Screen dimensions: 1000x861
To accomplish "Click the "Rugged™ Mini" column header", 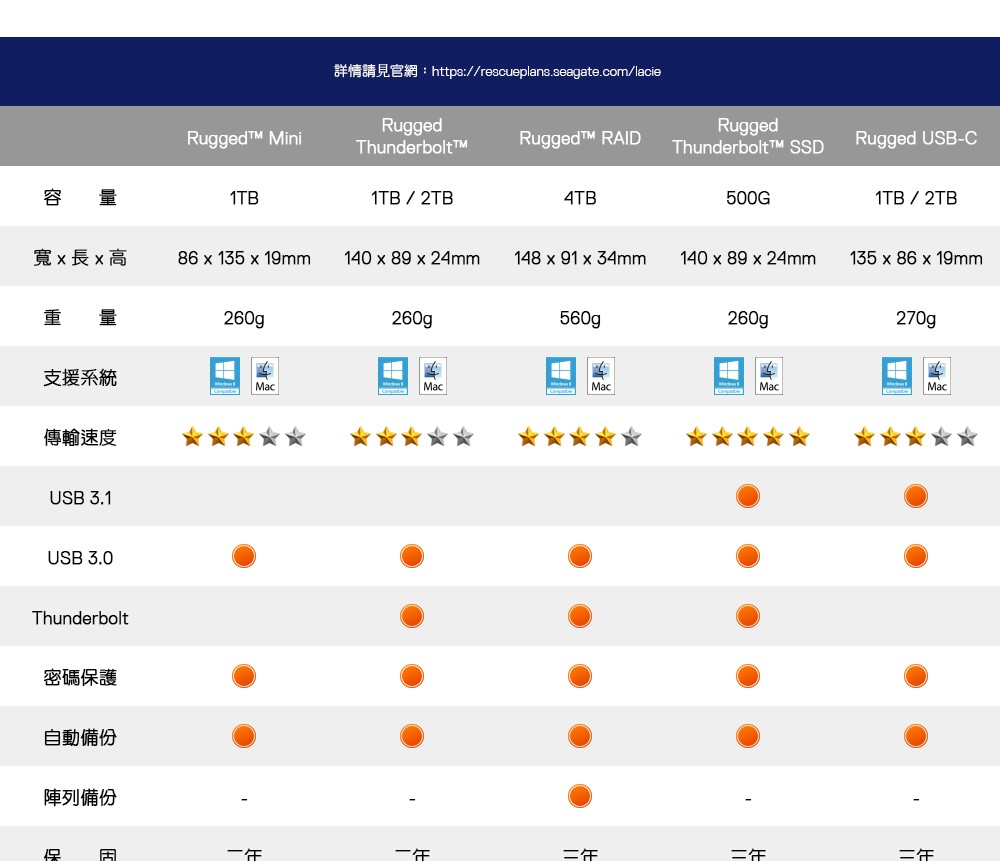I will [244, 138].
